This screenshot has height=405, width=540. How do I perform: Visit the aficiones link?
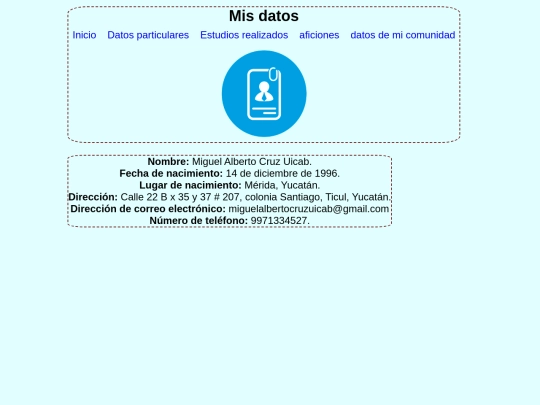point(319,35)
